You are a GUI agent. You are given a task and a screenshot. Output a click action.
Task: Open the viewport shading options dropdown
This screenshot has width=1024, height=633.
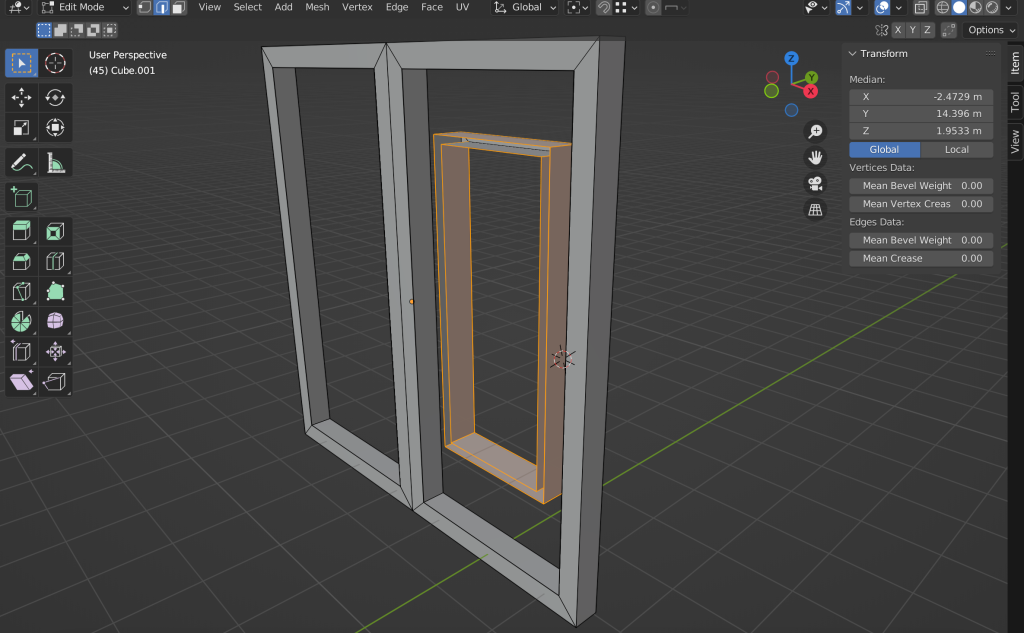1009,8
